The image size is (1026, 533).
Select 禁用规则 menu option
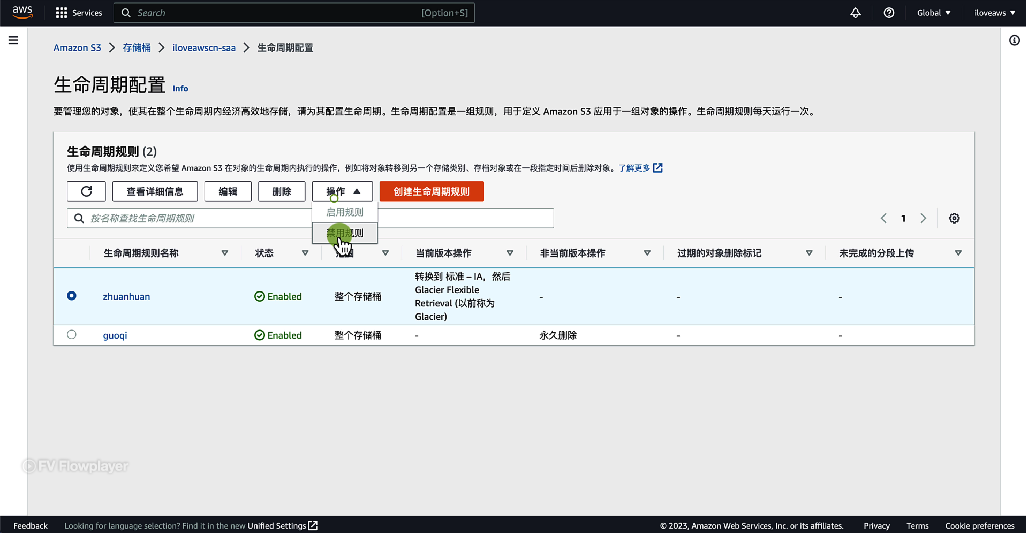(x=345, y=233)
